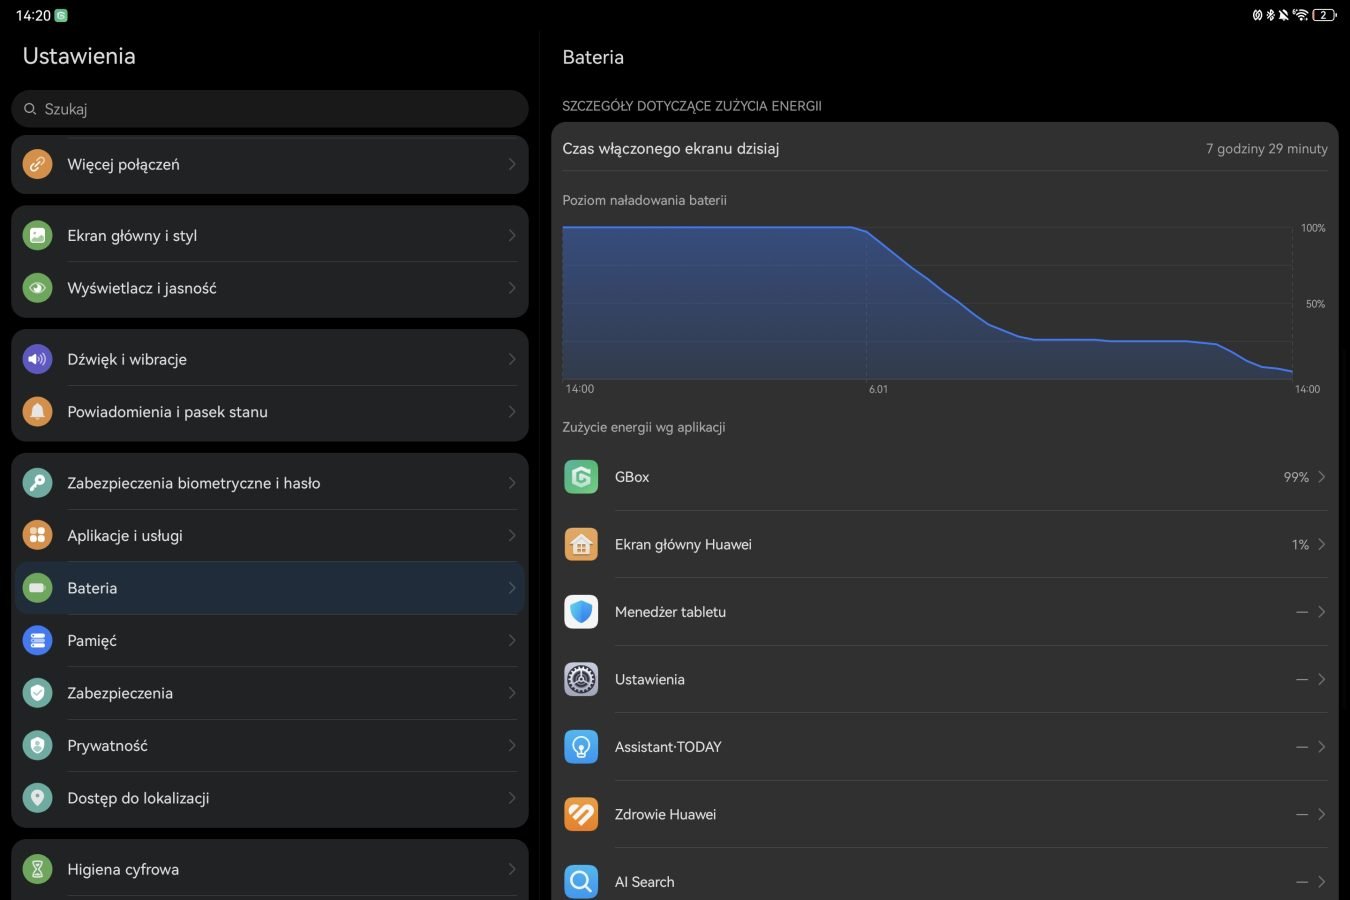Open Dźwięk i wibracje settings
1350x900 pixels.
pyautogui.click(x=270, y=359)
